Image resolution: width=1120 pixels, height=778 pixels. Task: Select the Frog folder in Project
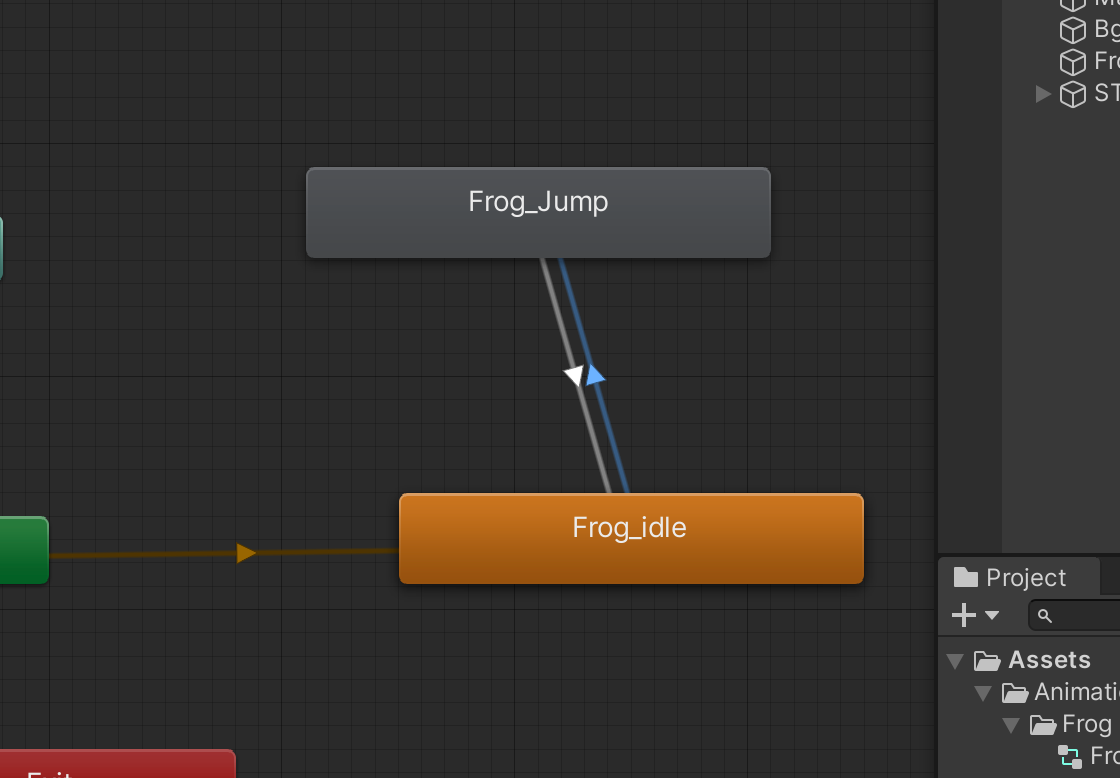click(x=1071, y=724)
